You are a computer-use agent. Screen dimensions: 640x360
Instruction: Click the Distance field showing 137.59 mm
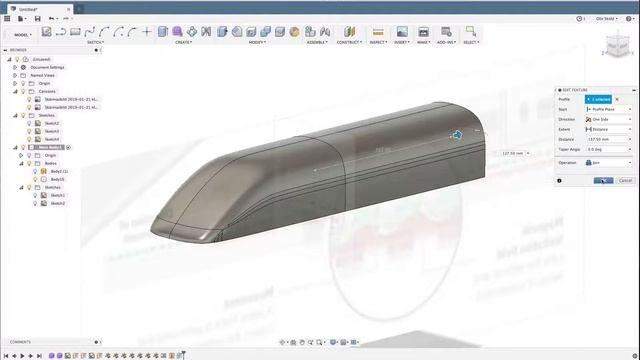609,140
